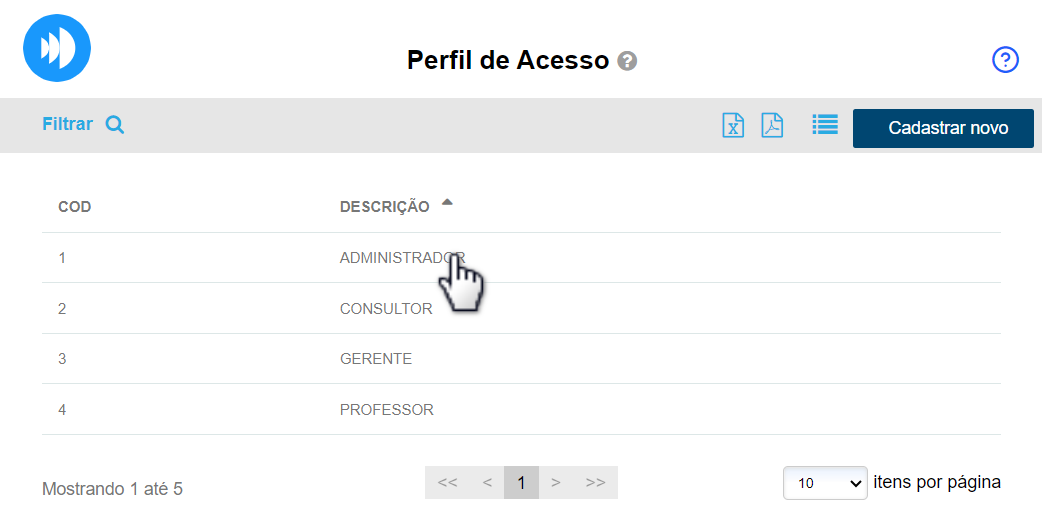Open the items per page dropdown
This screenshot has height=523, width=1042.
(825, 482)
